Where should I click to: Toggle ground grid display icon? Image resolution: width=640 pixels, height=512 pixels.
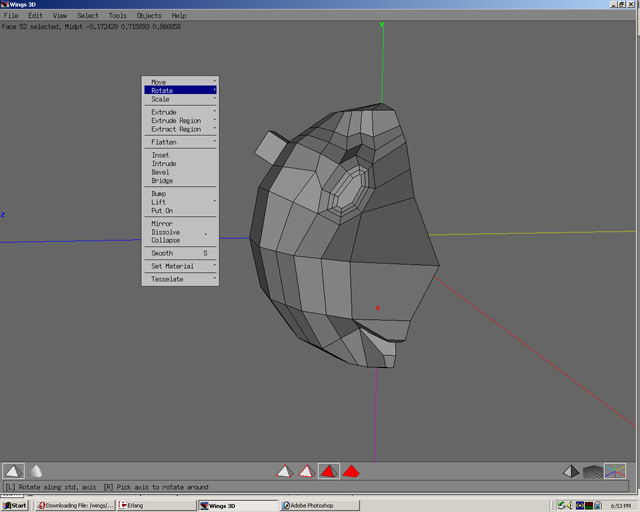pos(593,472)
